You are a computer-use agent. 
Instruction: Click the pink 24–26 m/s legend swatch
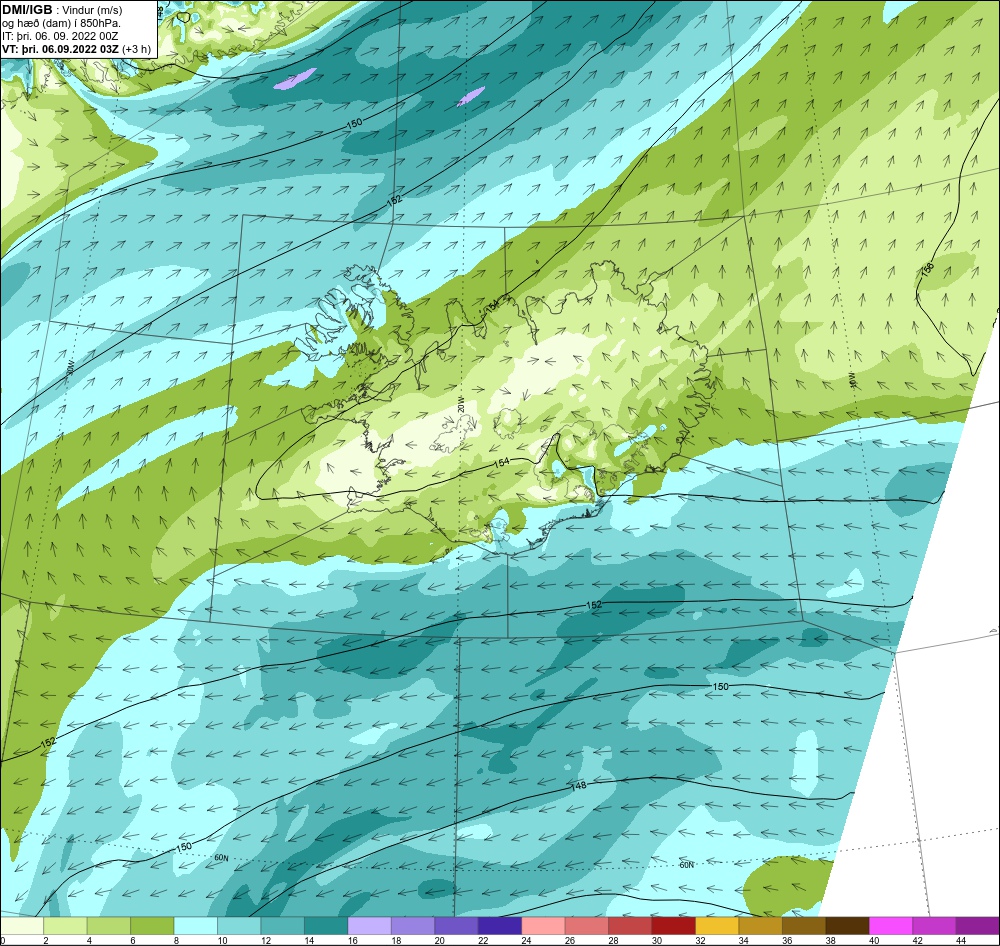[x=543, y=926]
